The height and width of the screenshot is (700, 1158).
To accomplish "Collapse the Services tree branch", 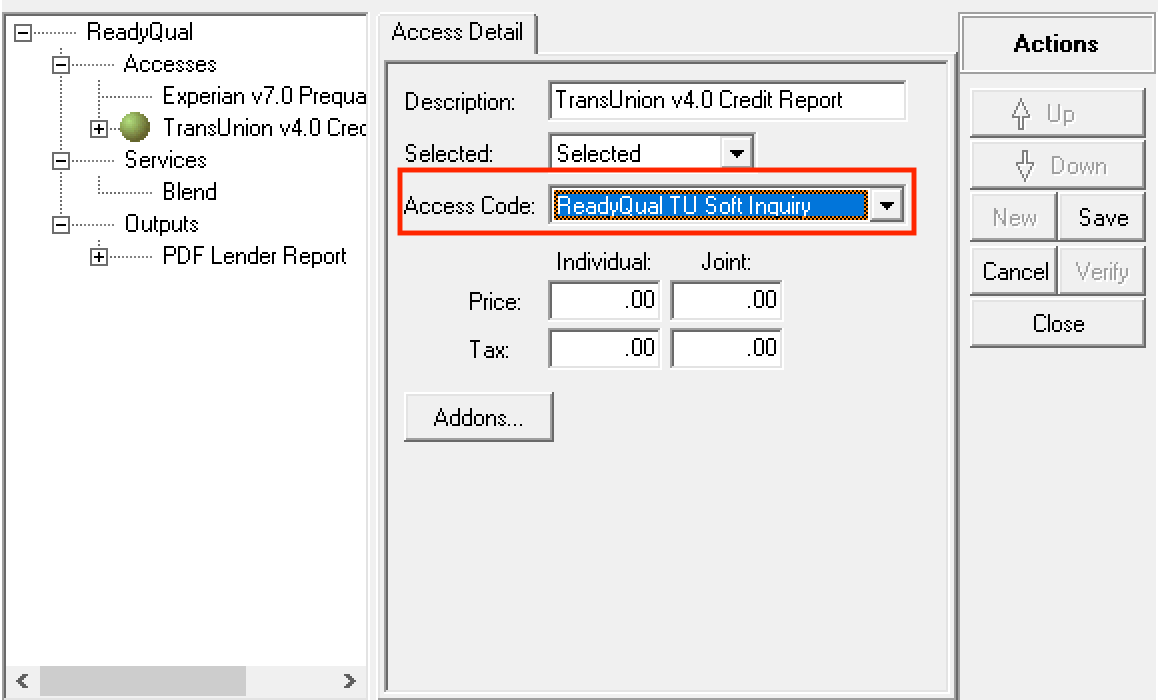I will click(x=61, y=160).
